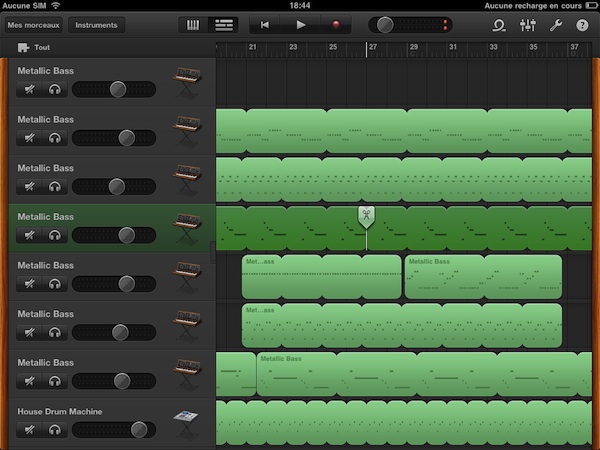Mute the second Metallic Bass track
Image resolution: width=600 pixels, height=450 pixels.
click(29, 138)
